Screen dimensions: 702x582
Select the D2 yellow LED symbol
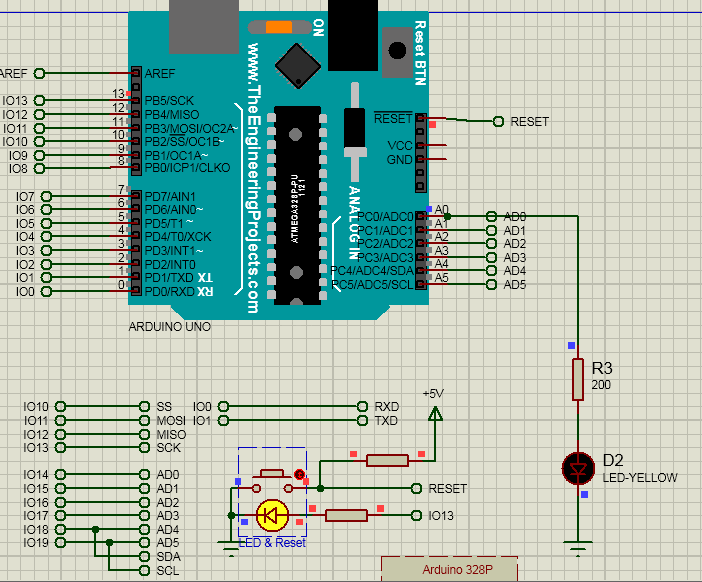[578, 469]
